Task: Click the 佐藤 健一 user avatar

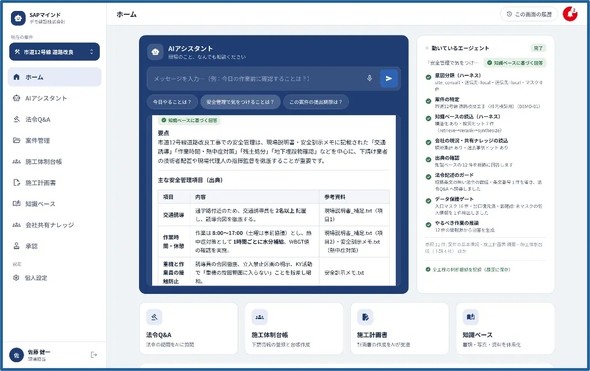Action: tap(16, 355)
